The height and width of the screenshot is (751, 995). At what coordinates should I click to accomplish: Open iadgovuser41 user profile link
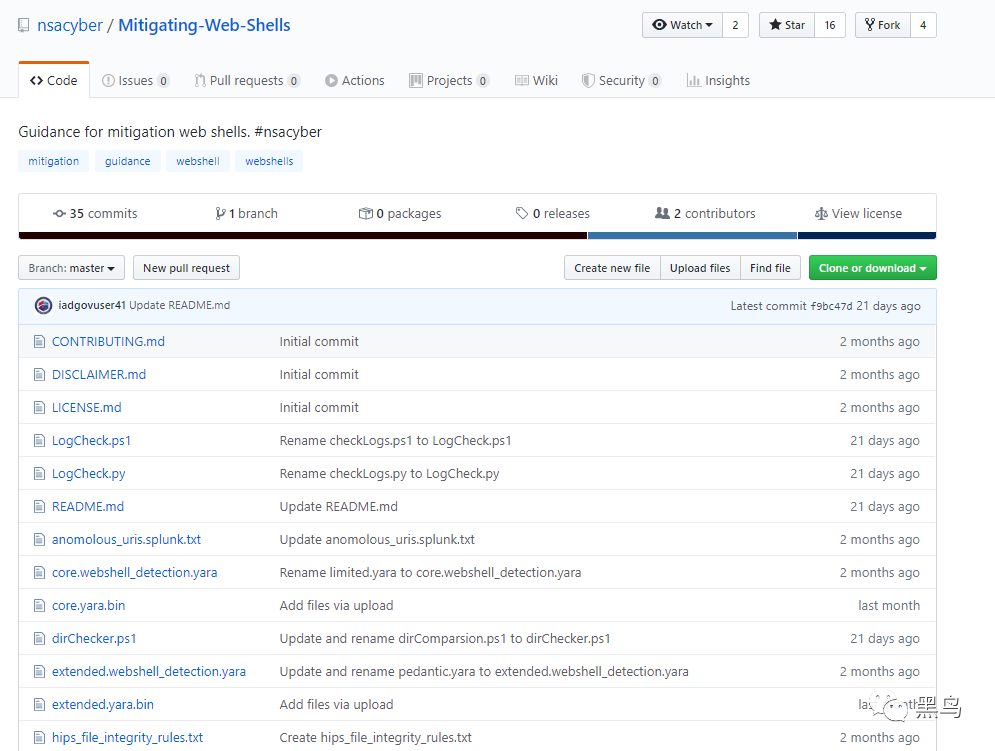coord(92,305)
